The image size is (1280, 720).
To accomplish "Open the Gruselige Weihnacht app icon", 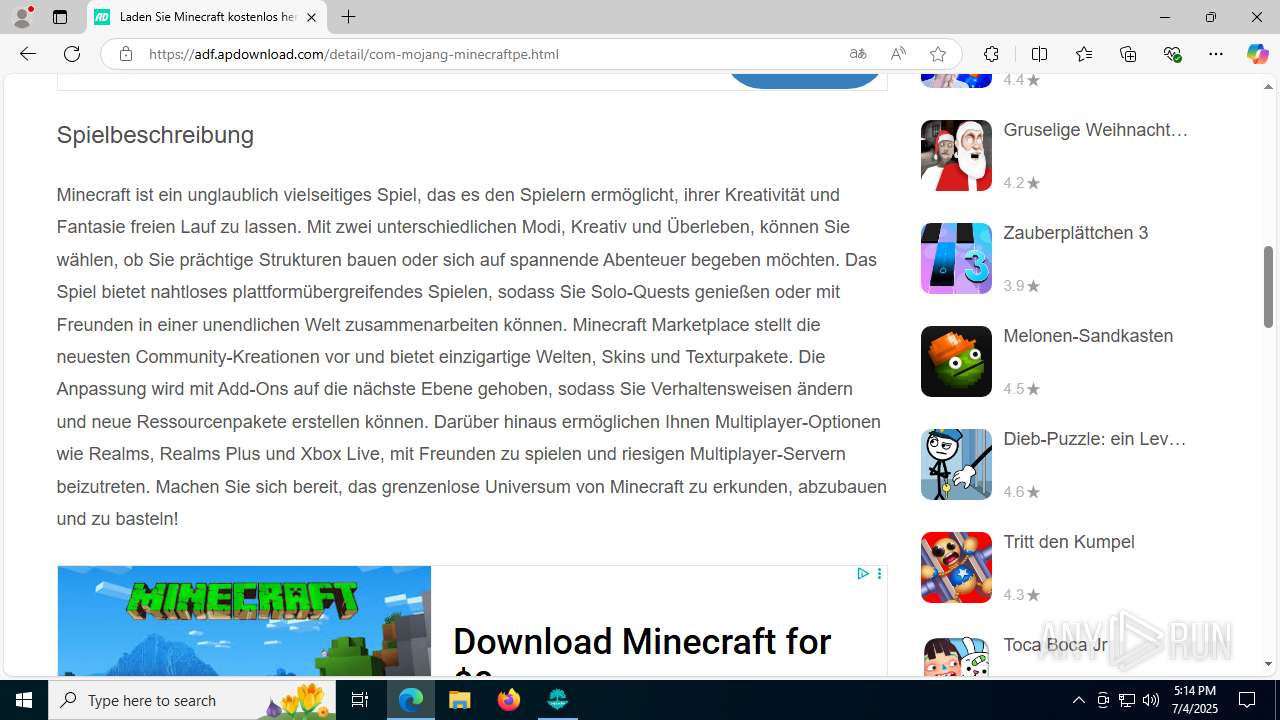I will 956,155.
